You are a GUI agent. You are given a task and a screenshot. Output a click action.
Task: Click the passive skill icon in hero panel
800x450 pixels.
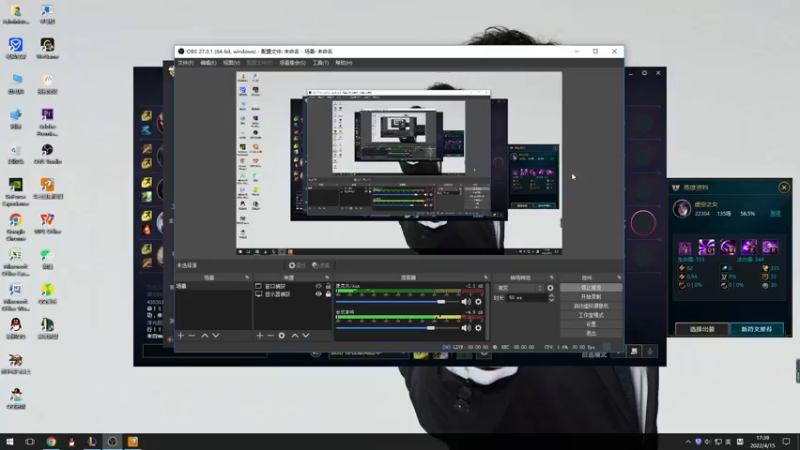click(x=685, y=247)
